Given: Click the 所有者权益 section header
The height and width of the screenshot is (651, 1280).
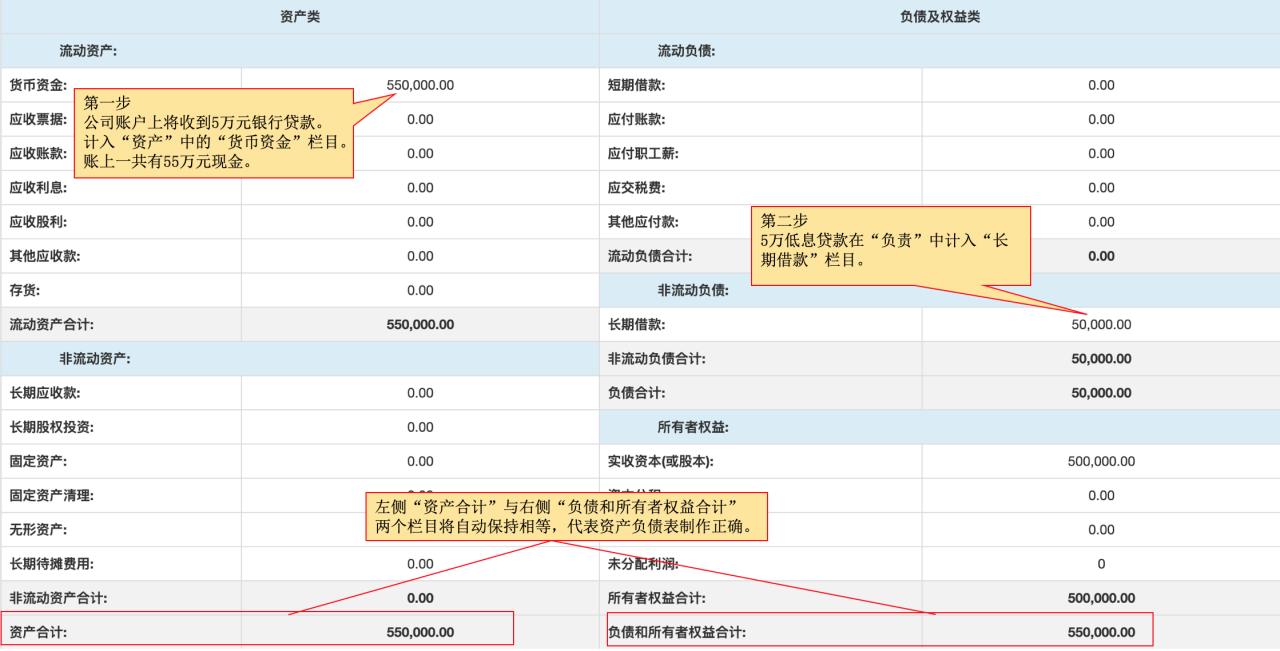Looking at the screenshot, I should 692,427.
